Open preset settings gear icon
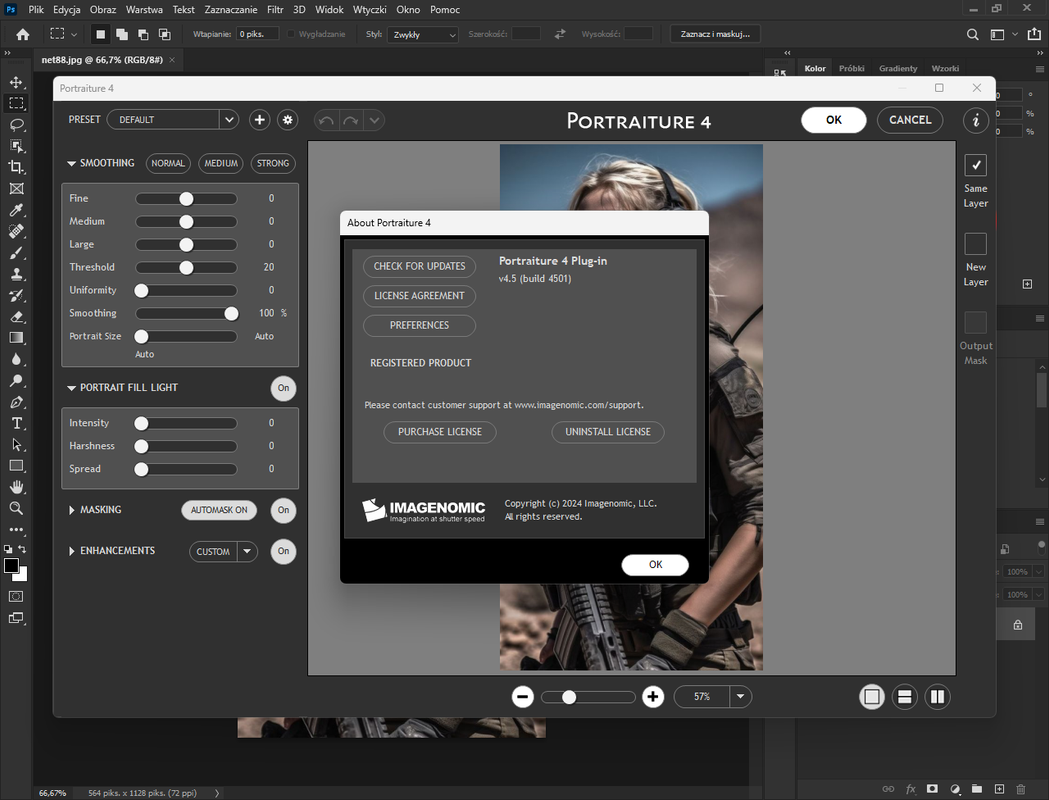Viewport: 1049px width, 800px height. pyautogui.click(x=288, y=120)
